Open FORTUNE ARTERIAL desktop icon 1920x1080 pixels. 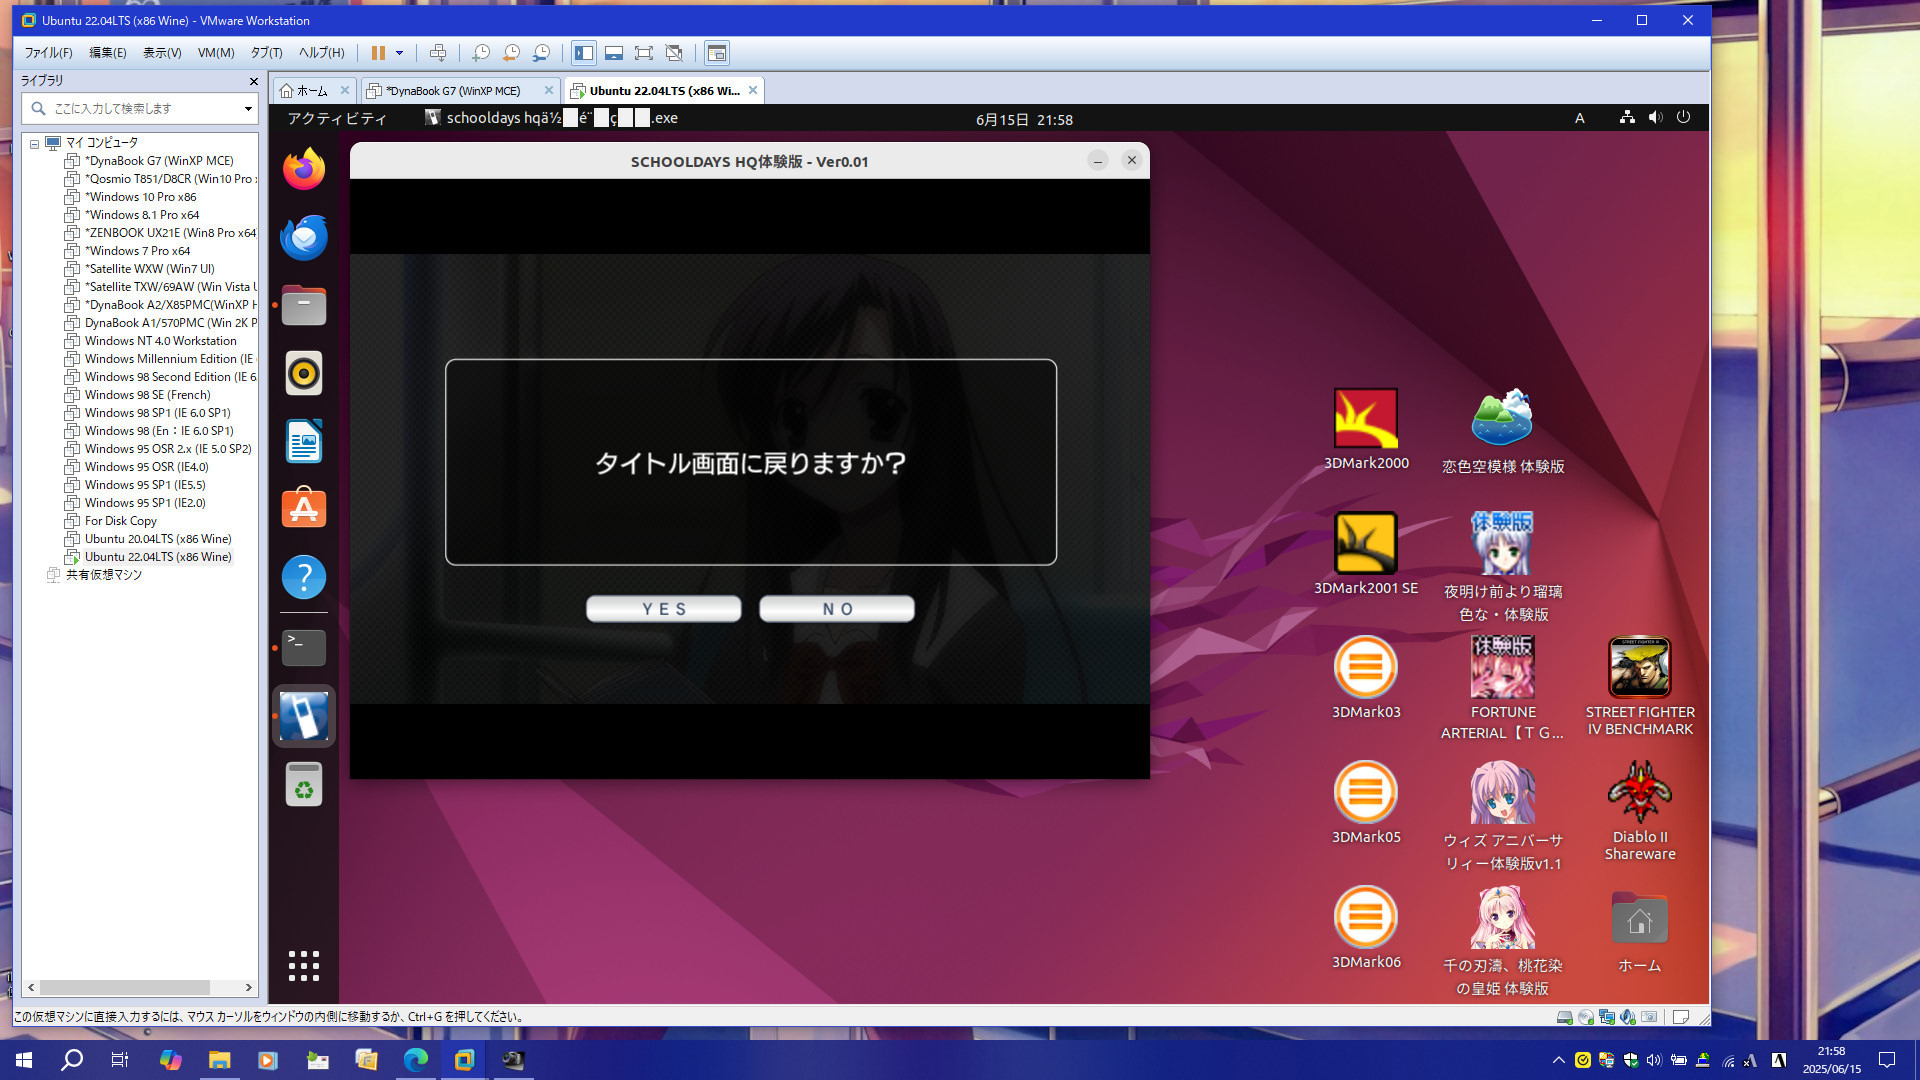coord(1503,688)
